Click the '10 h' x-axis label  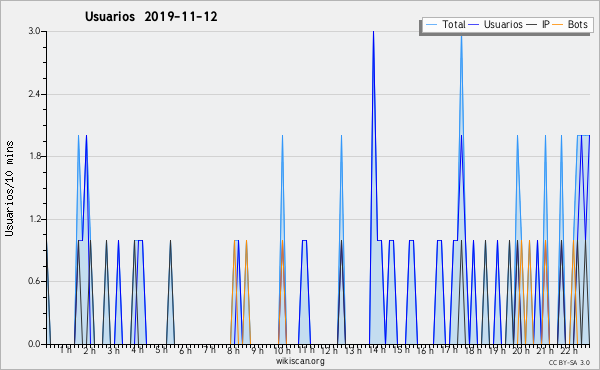tap(282, 350)
